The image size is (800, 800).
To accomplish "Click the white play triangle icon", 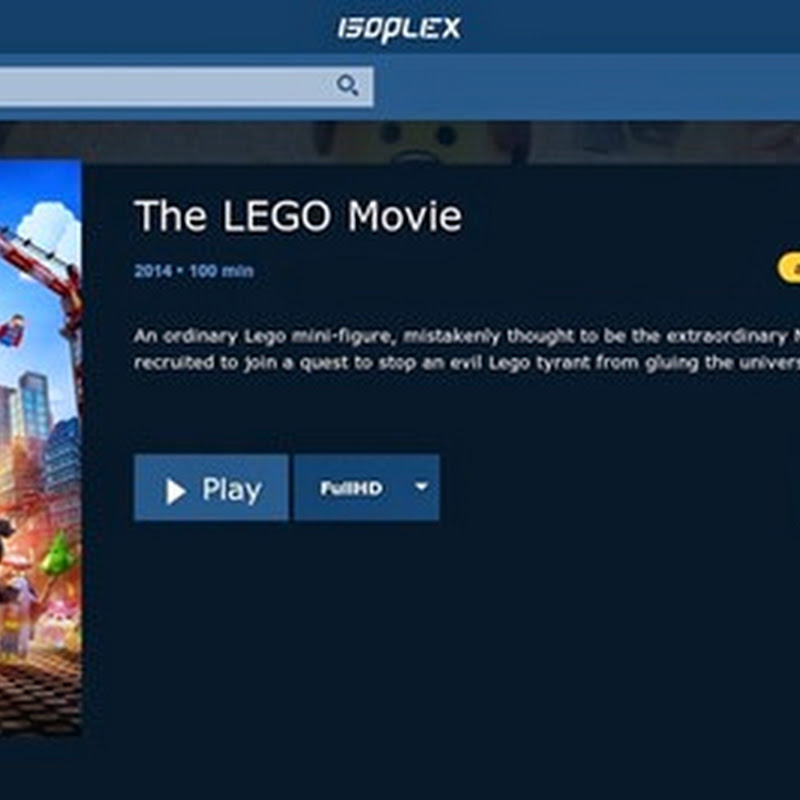I will pyautogui.click(x=176, y=491).
